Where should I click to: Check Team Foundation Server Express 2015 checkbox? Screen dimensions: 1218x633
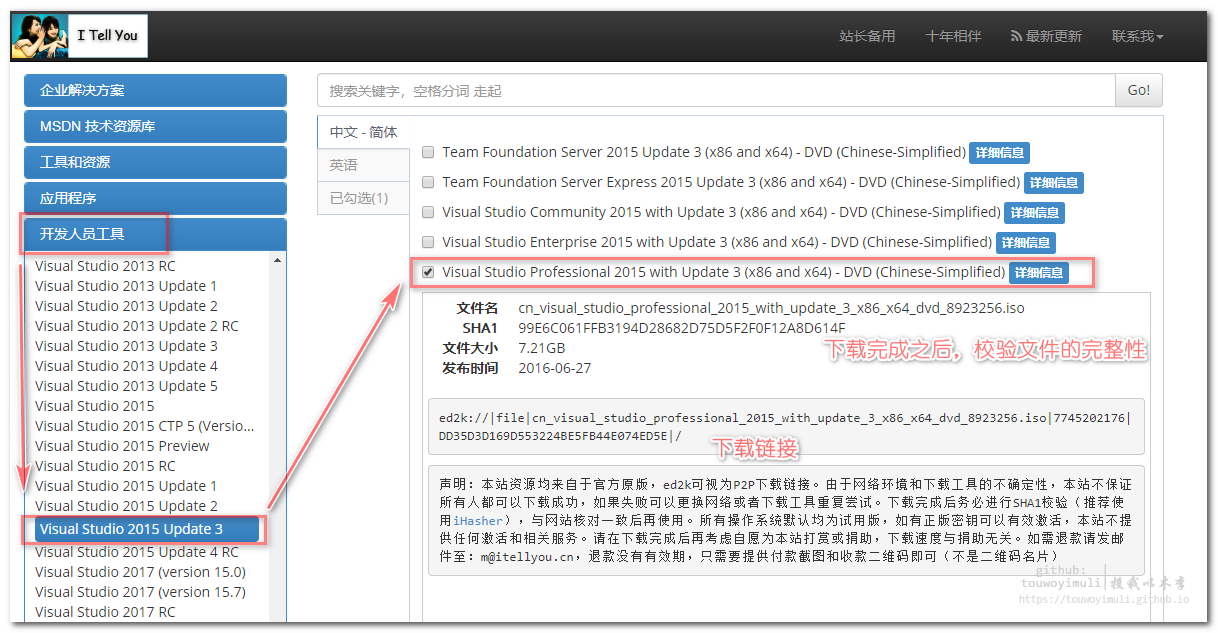428,183
